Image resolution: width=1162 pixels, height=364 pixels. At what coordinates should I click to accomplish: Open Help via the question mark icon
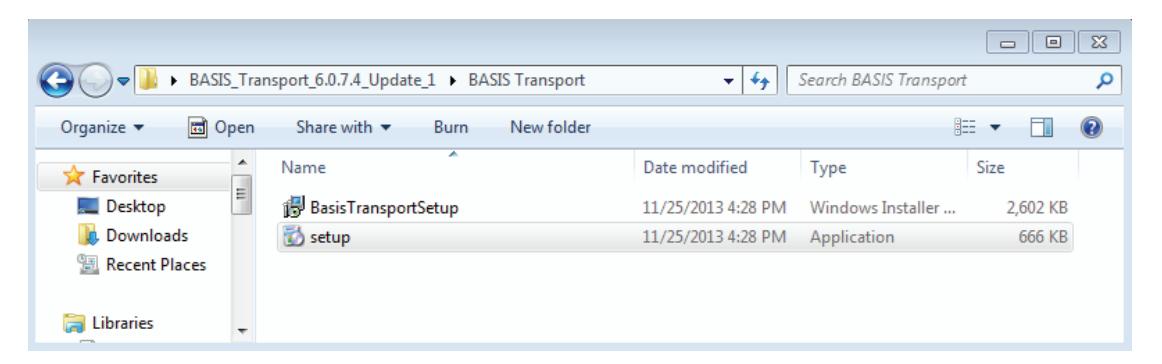click(1089, 128)
